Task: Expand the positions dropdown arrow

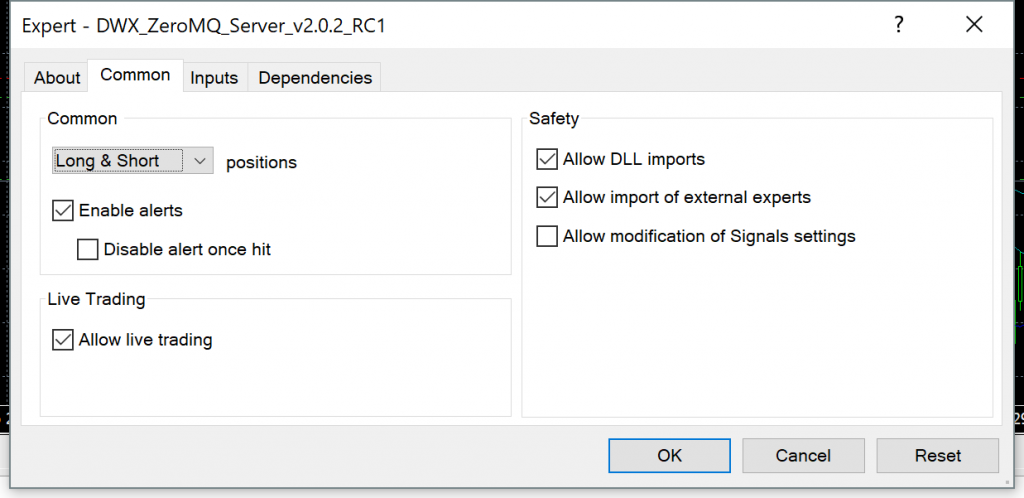Action: pyautogui.click(x=200, y=160)
